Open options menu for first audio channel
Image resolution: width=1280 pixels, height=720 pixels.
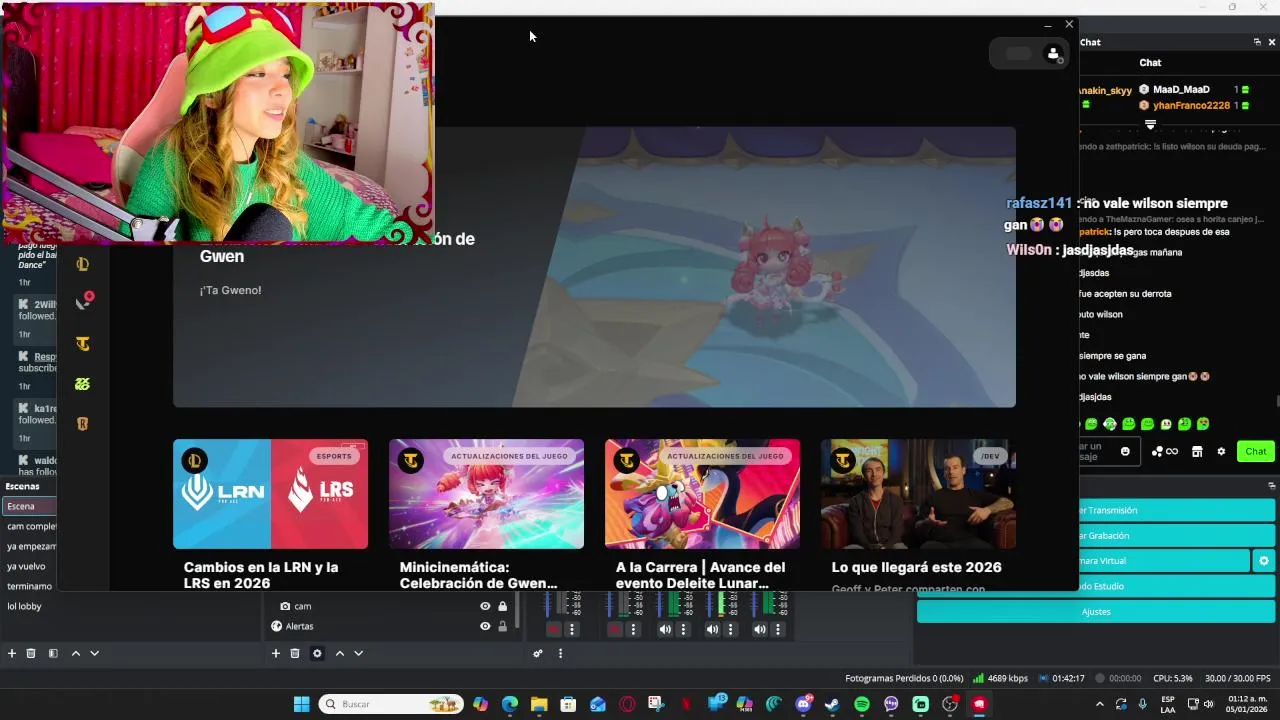[x=572, y=629]
